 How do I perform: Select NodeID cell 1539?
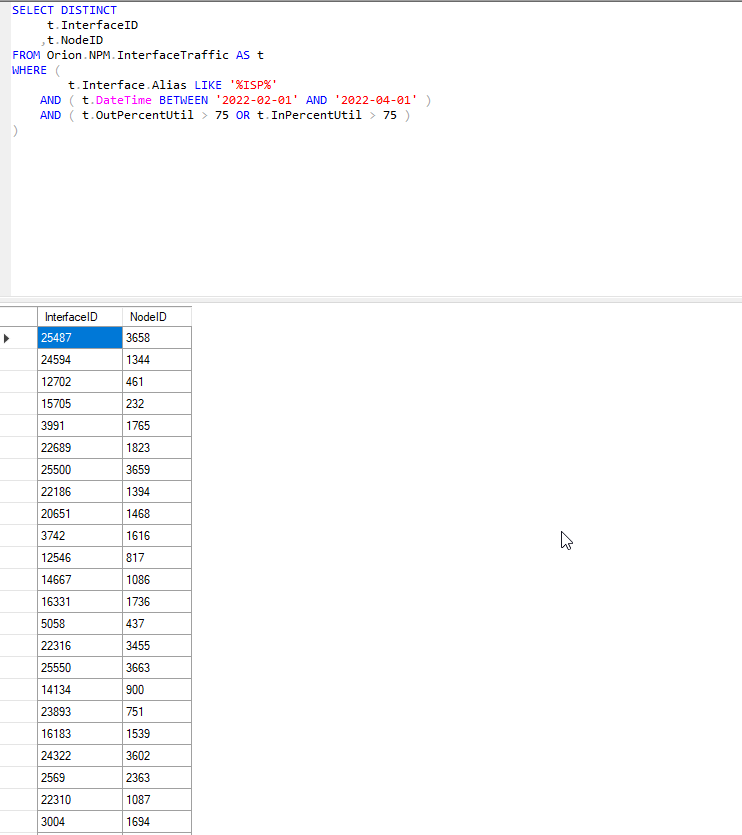pyautogui.click(x=157, y=734)
